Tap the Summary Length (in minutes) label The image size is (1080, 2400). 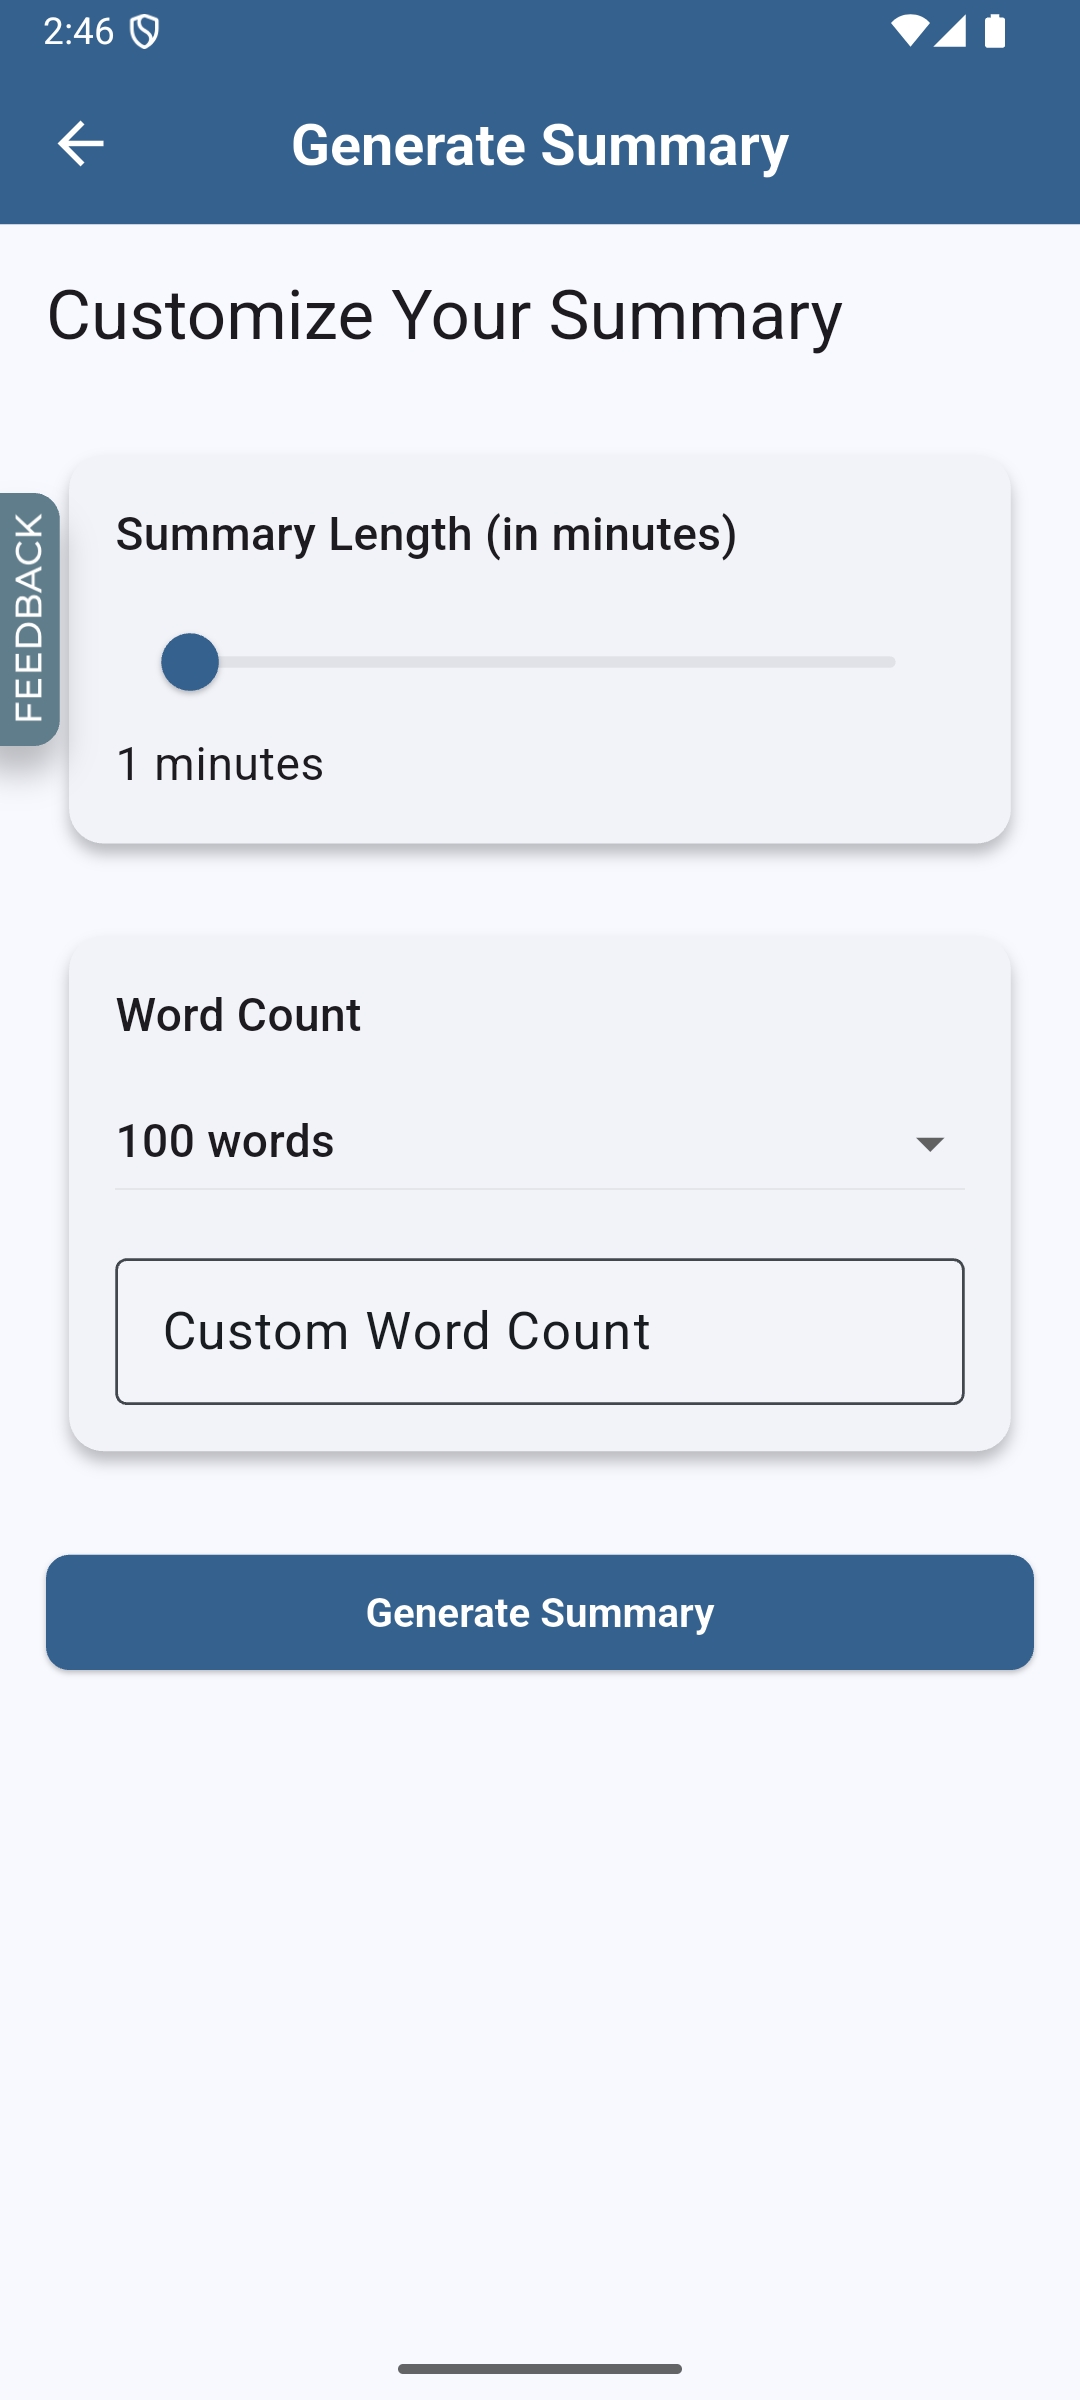tap(427, 534)
